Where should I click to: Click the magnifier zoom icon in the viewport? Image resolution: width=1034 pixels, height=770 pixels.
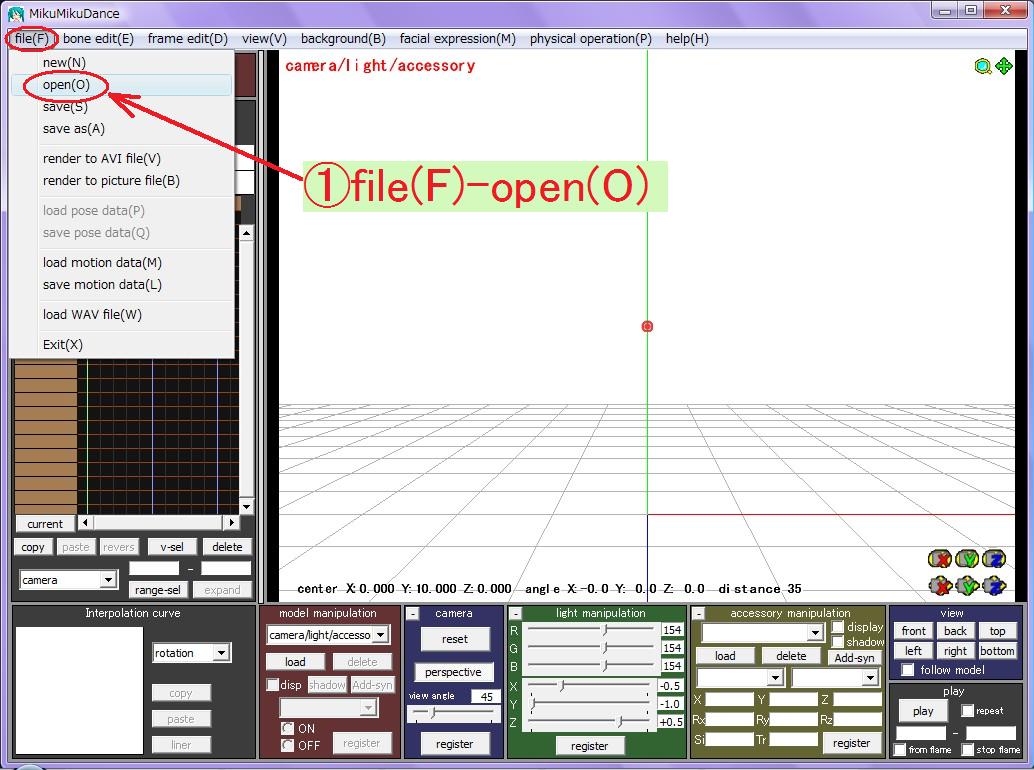(x=983, y=66)
